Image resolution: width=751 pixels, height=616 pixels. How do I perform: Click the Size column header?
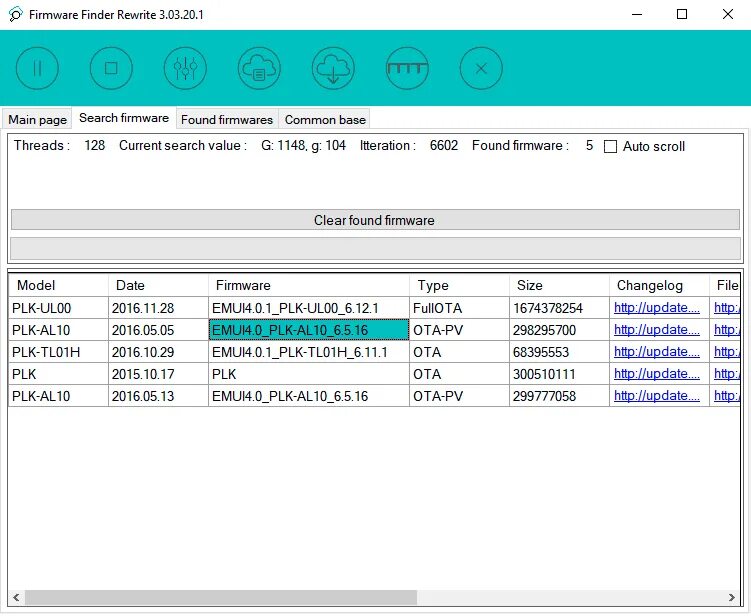(559, 285)
